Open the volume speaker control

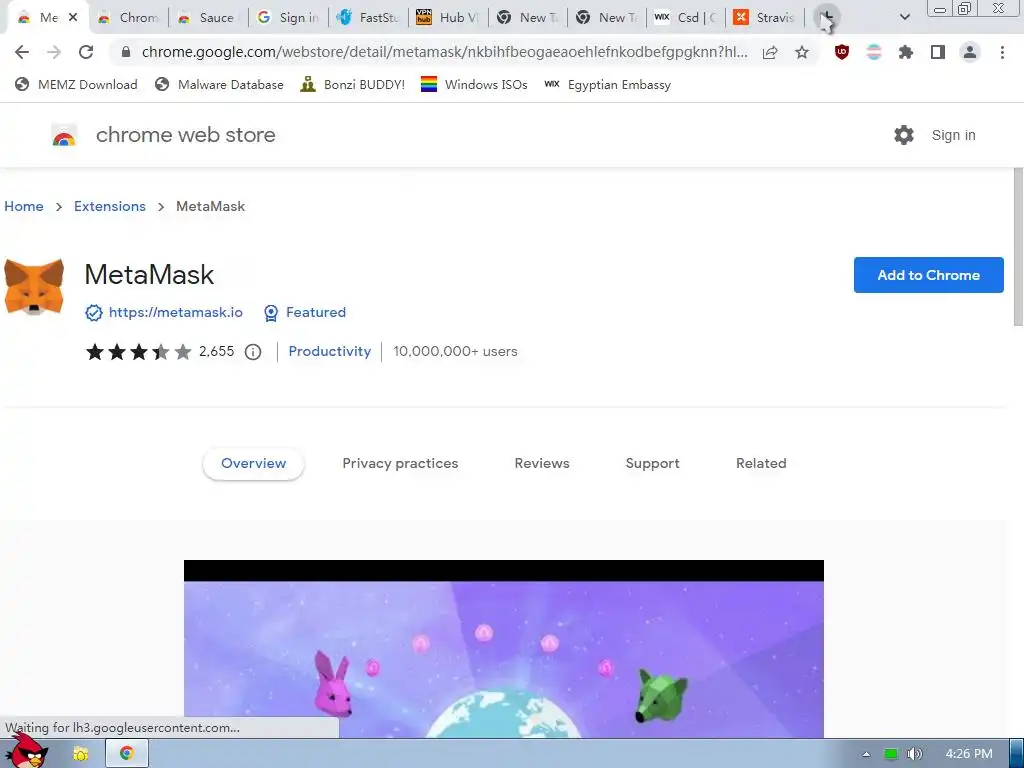915,754
